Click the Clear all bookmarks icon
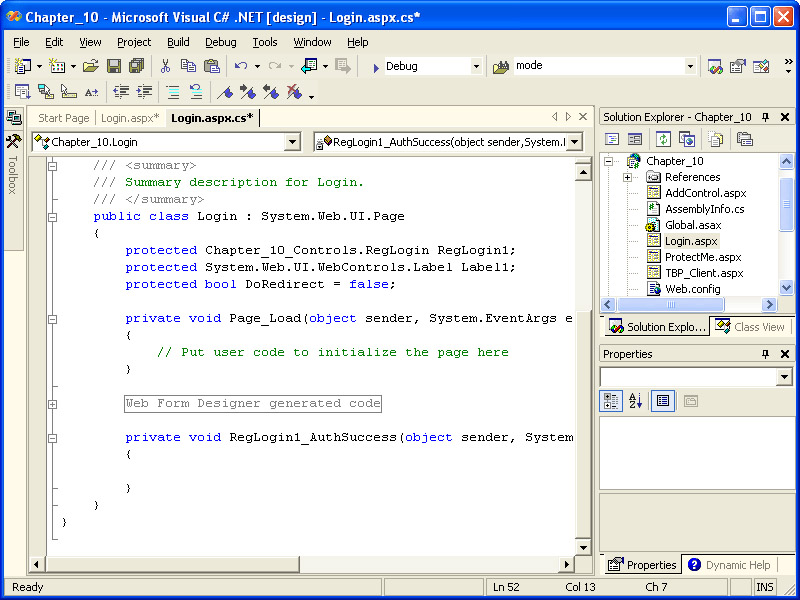This screenshot has width=800, height=600. 295,92
